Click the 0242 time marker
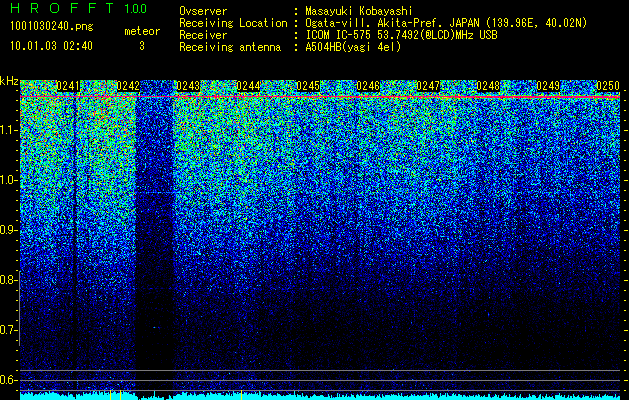This screenshot has height=400, width=629. coord(128,86)
